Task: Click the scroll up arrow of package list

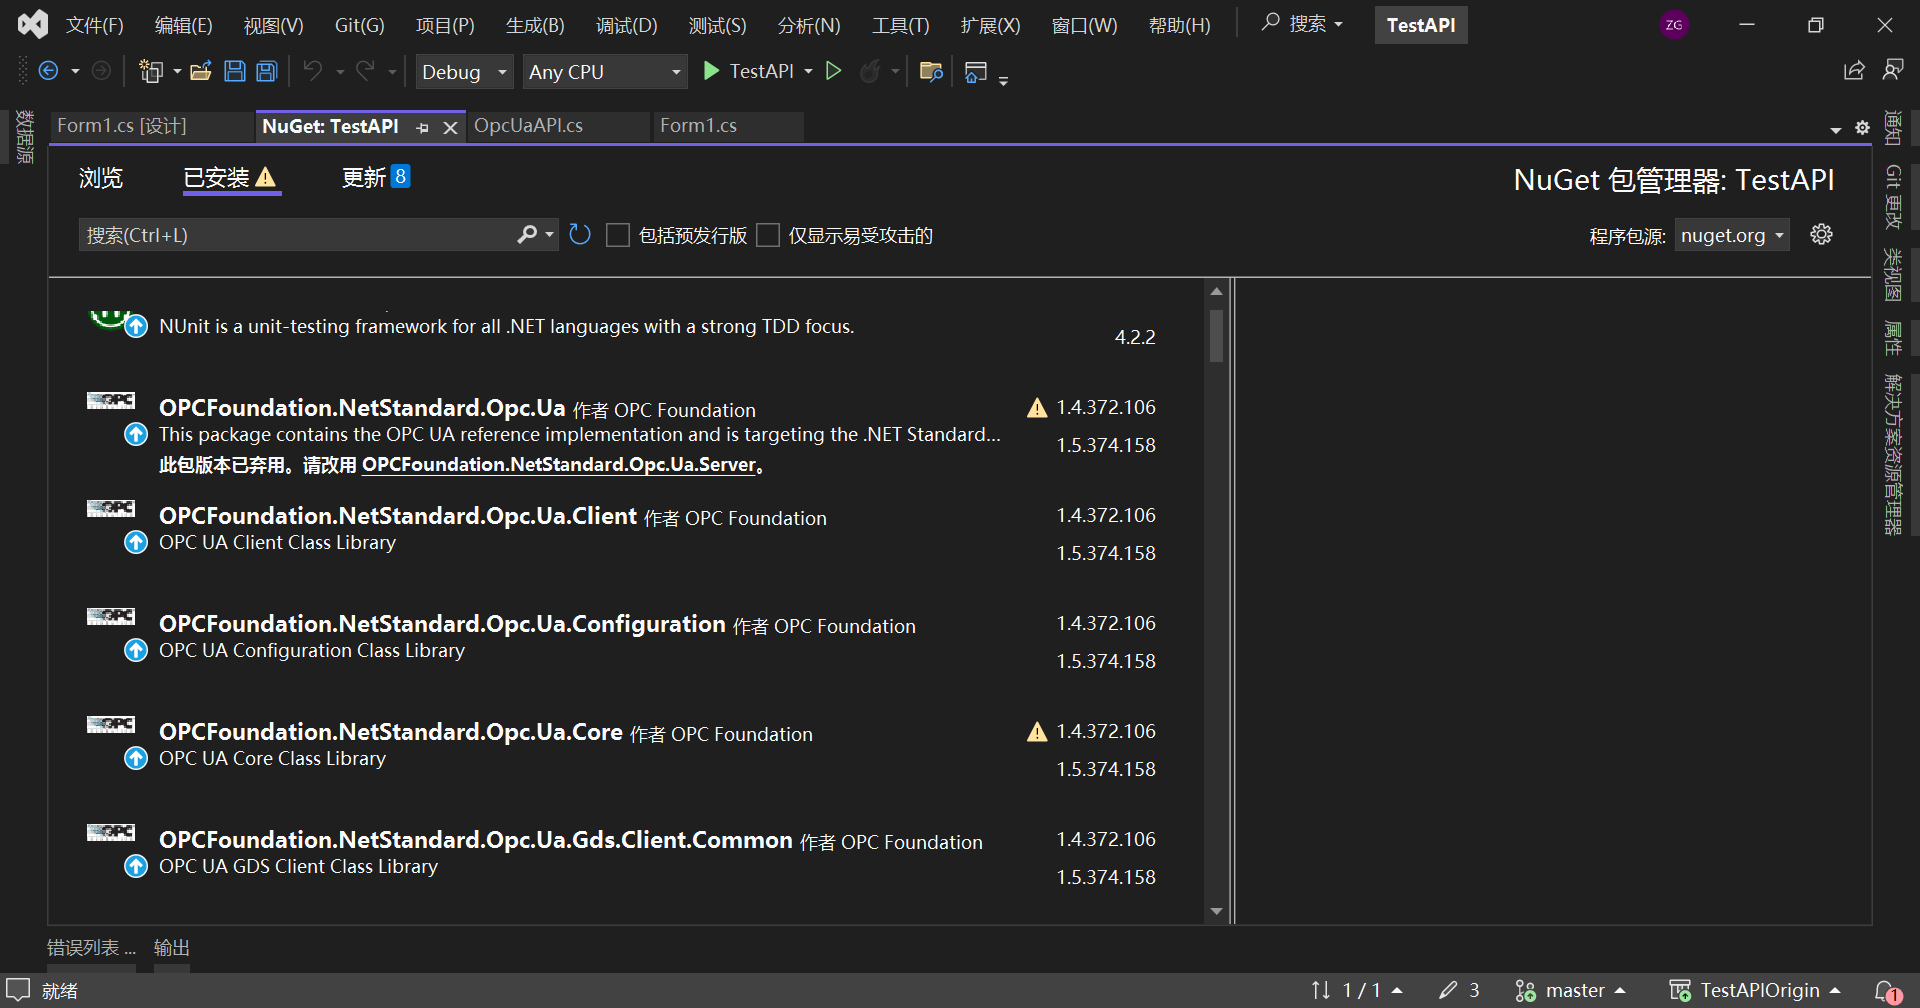Action: point(1216,291)
